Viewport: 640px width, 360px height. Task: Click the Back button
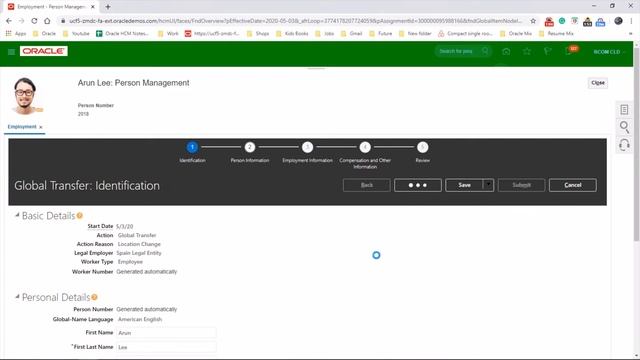tap(367, 185)
